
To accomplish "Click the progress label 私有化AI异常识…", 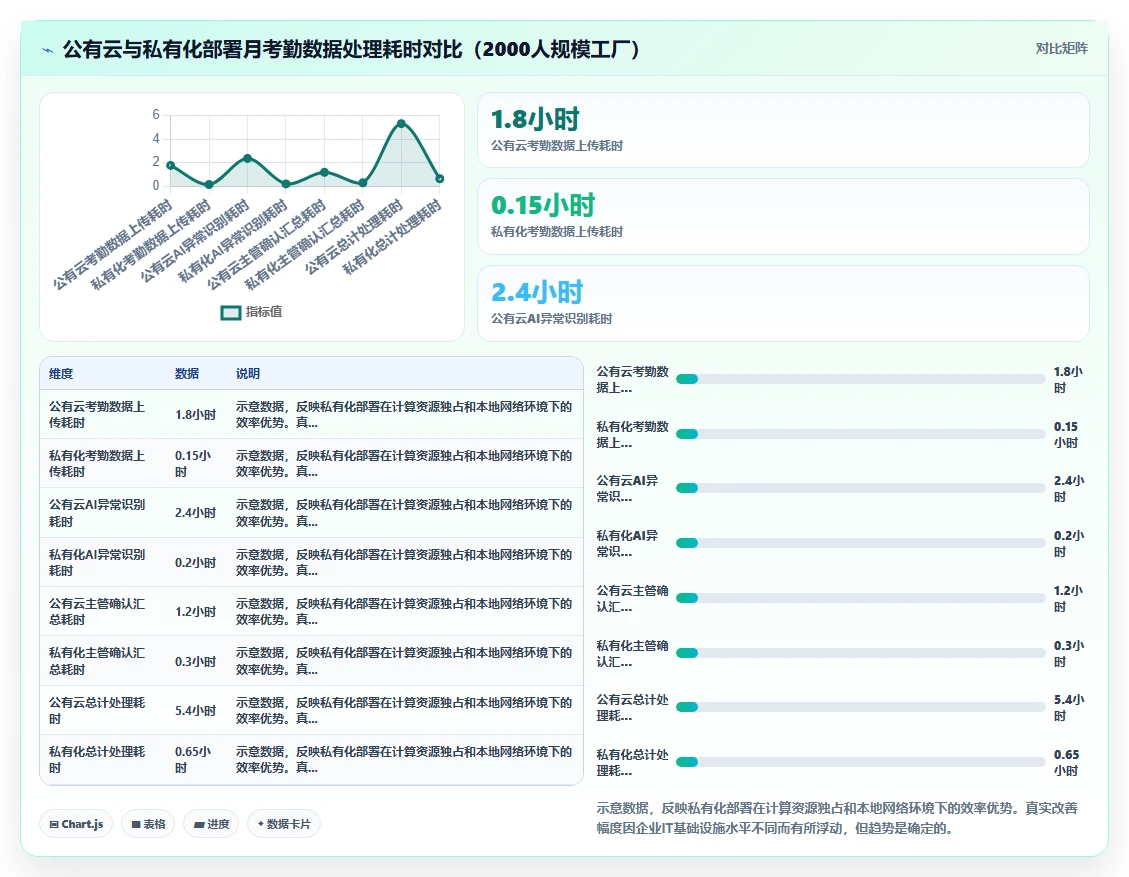I will click(627, 543).
